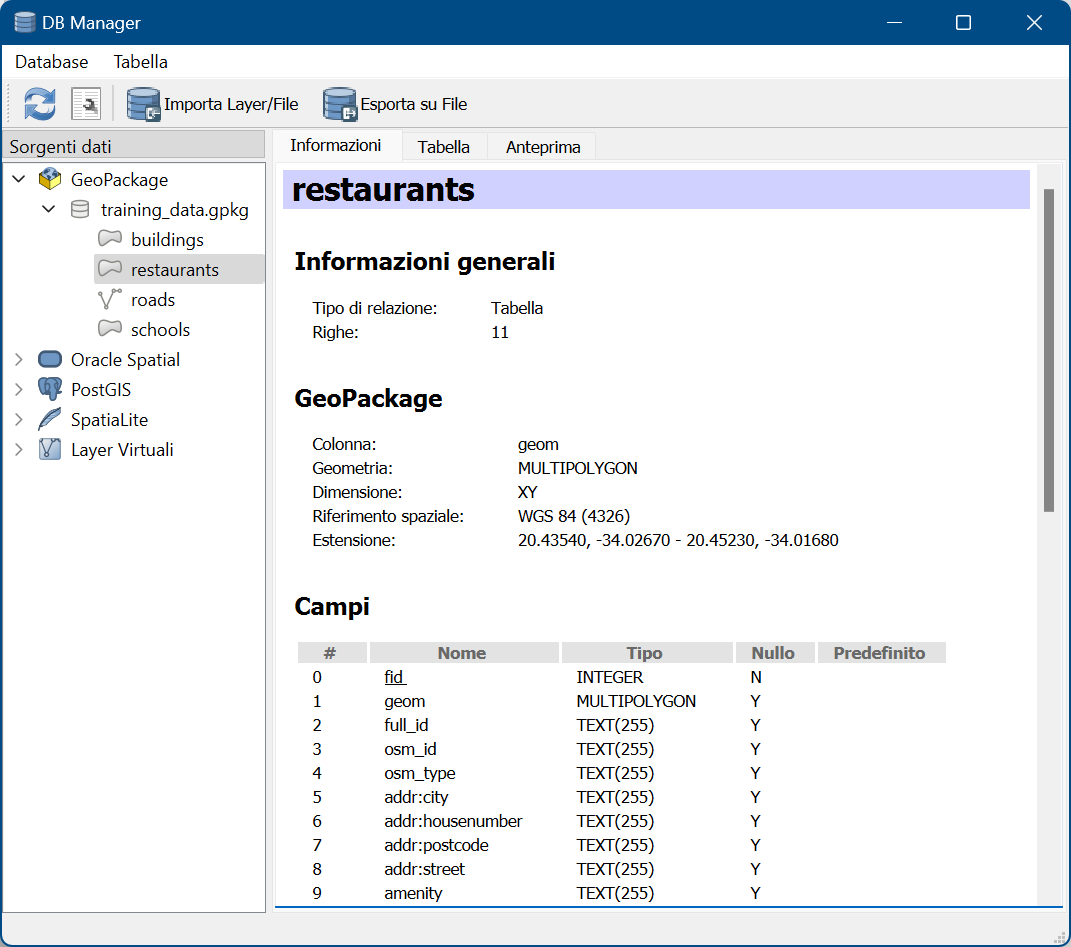Select PostGIS label in tree
Image resolution: width=1071 pixels, height=947 pixels.
tap(101, 390)
